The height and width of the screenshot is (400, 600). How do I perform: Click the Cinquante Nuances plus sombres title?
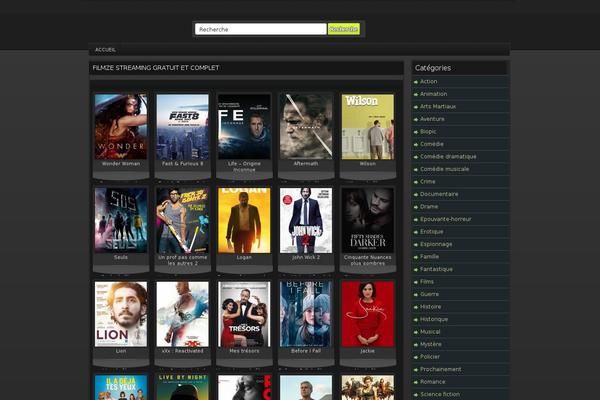(x=367, y=260)
